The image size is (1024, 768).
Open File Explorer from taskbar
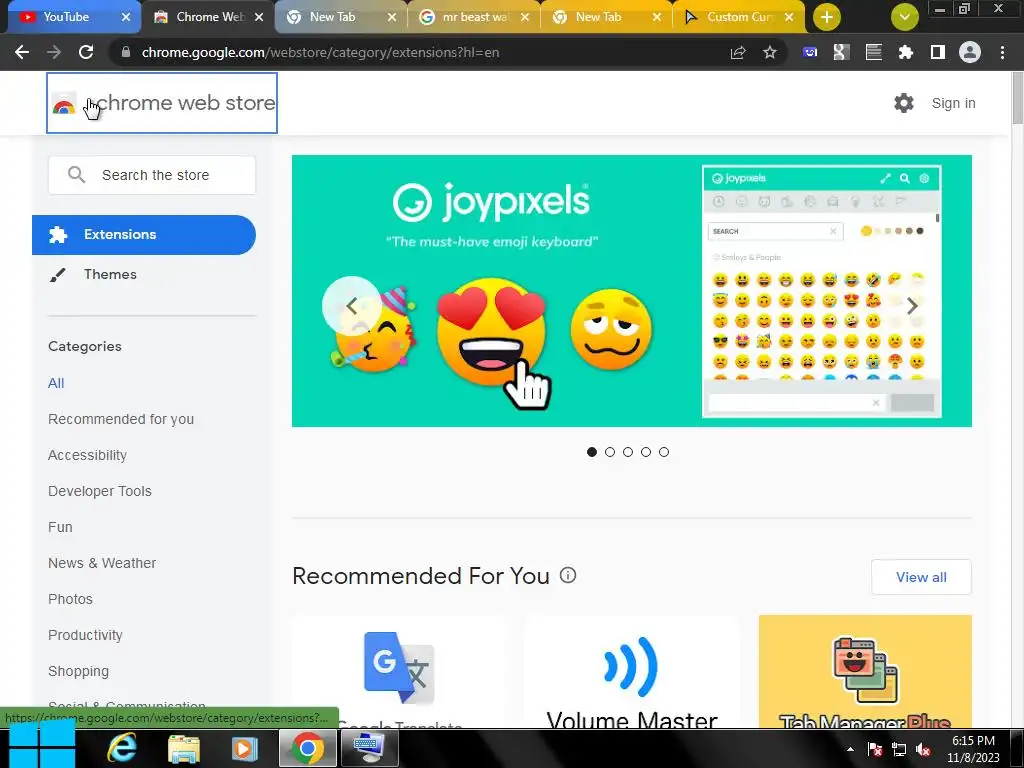coord(184,748)
